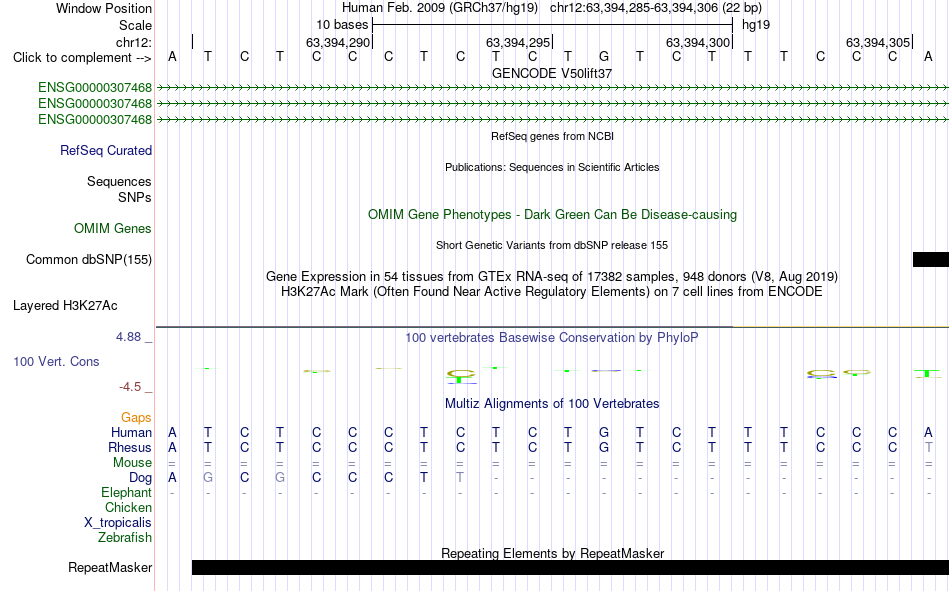
Task: Select the Human alignment row label
Action: (131, 432)
